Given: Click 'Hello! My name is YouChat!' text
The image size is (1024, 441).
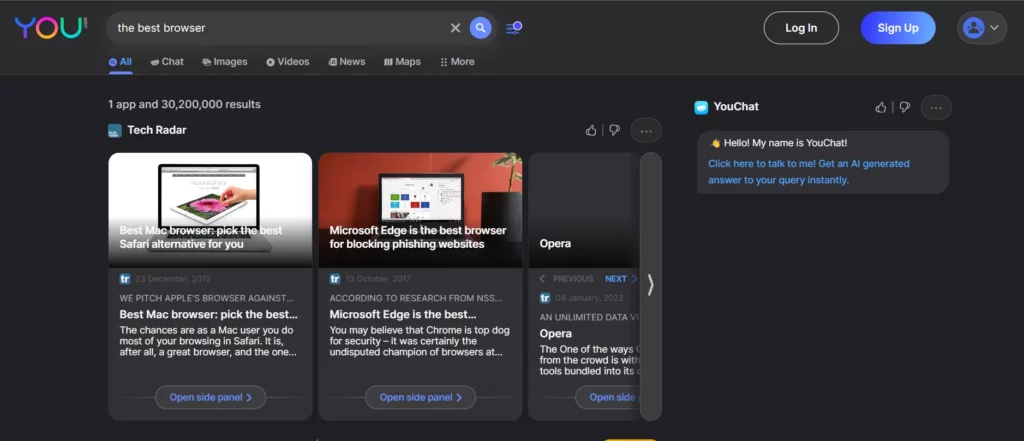Looking at the screenshot, I should (786, 143).
